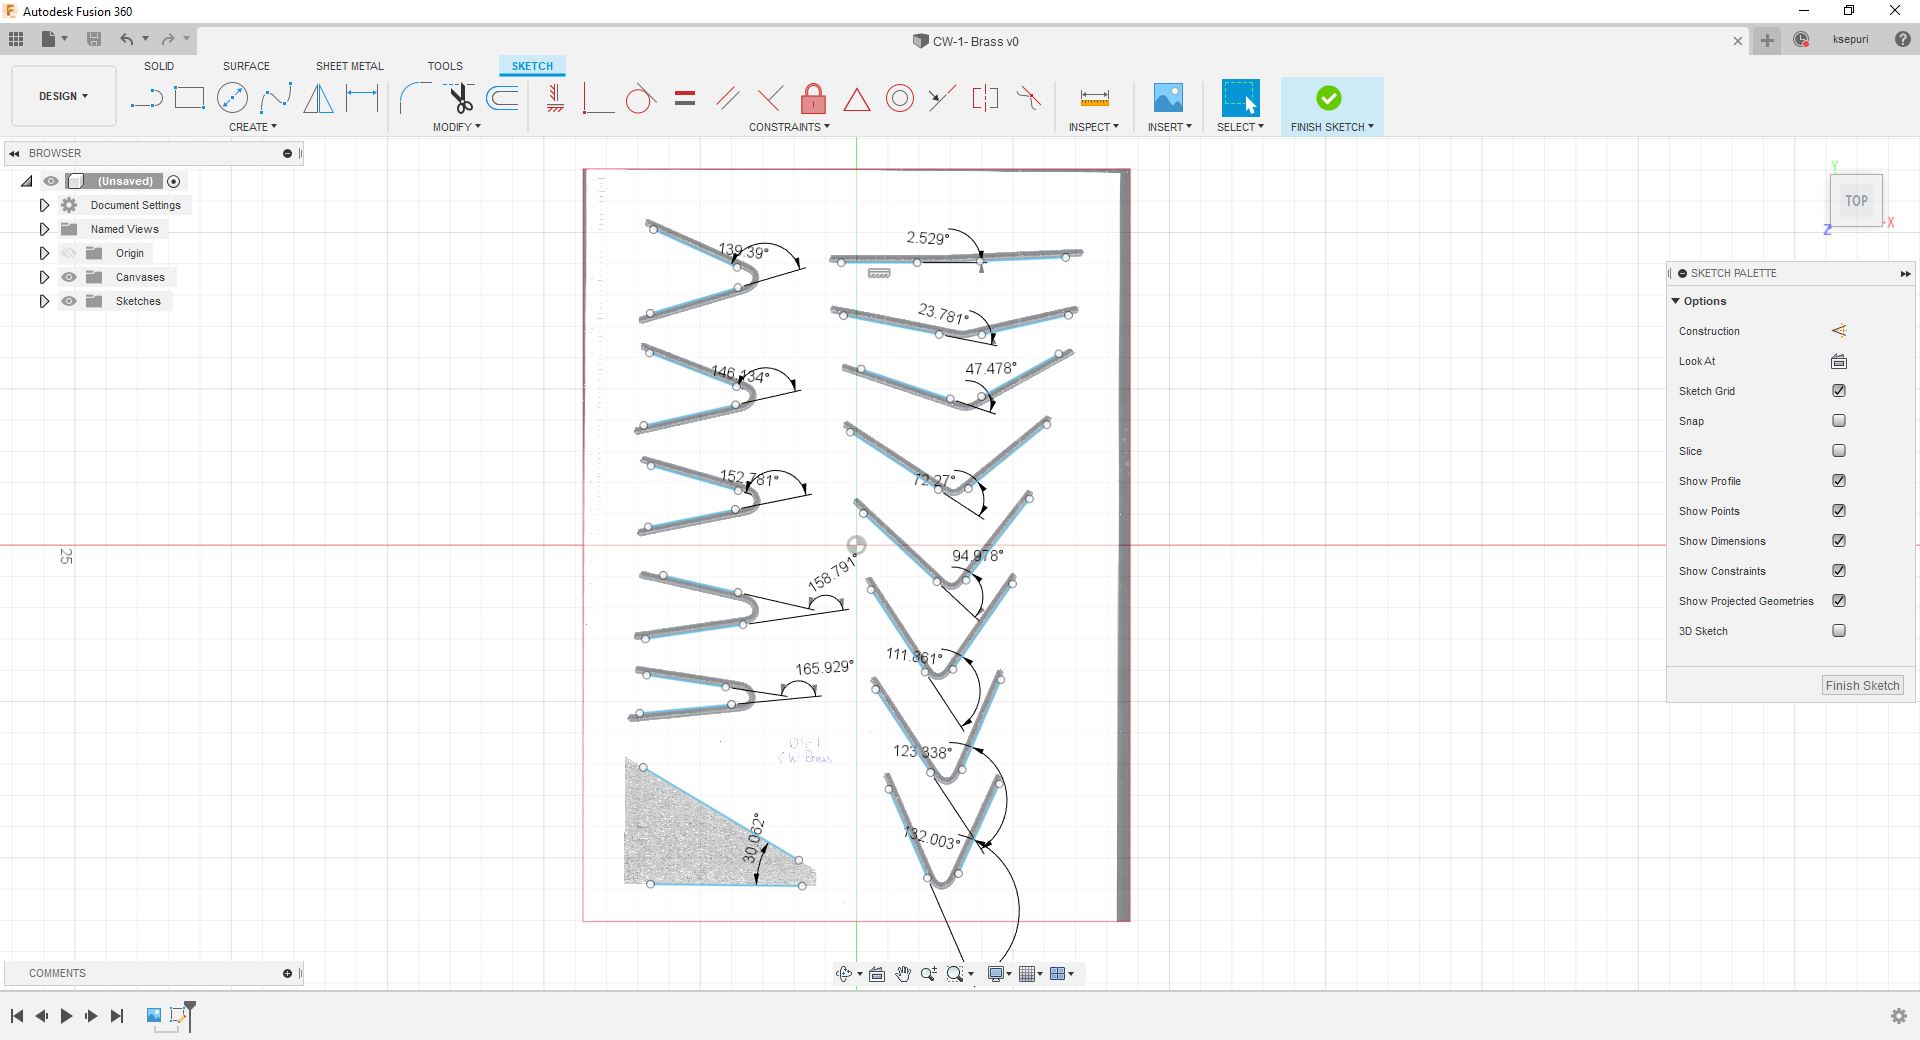
Task: Select the Concentric constraint icon
Action: click(x=900, y=98)
